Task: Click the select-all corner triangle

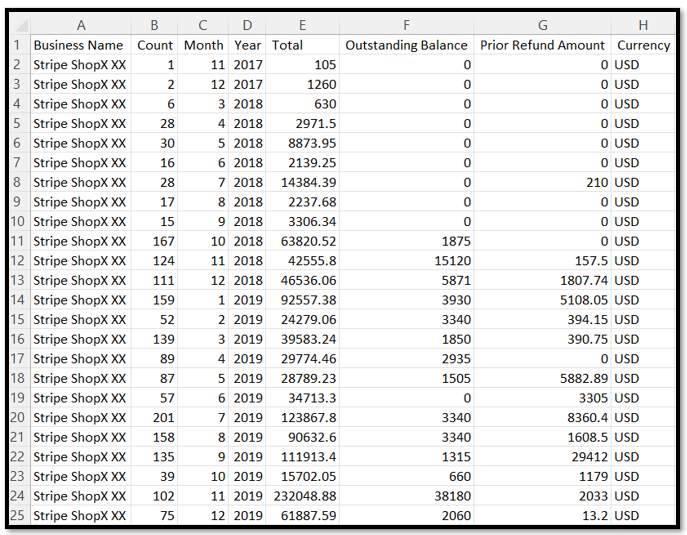Action: tap(20, 25)
